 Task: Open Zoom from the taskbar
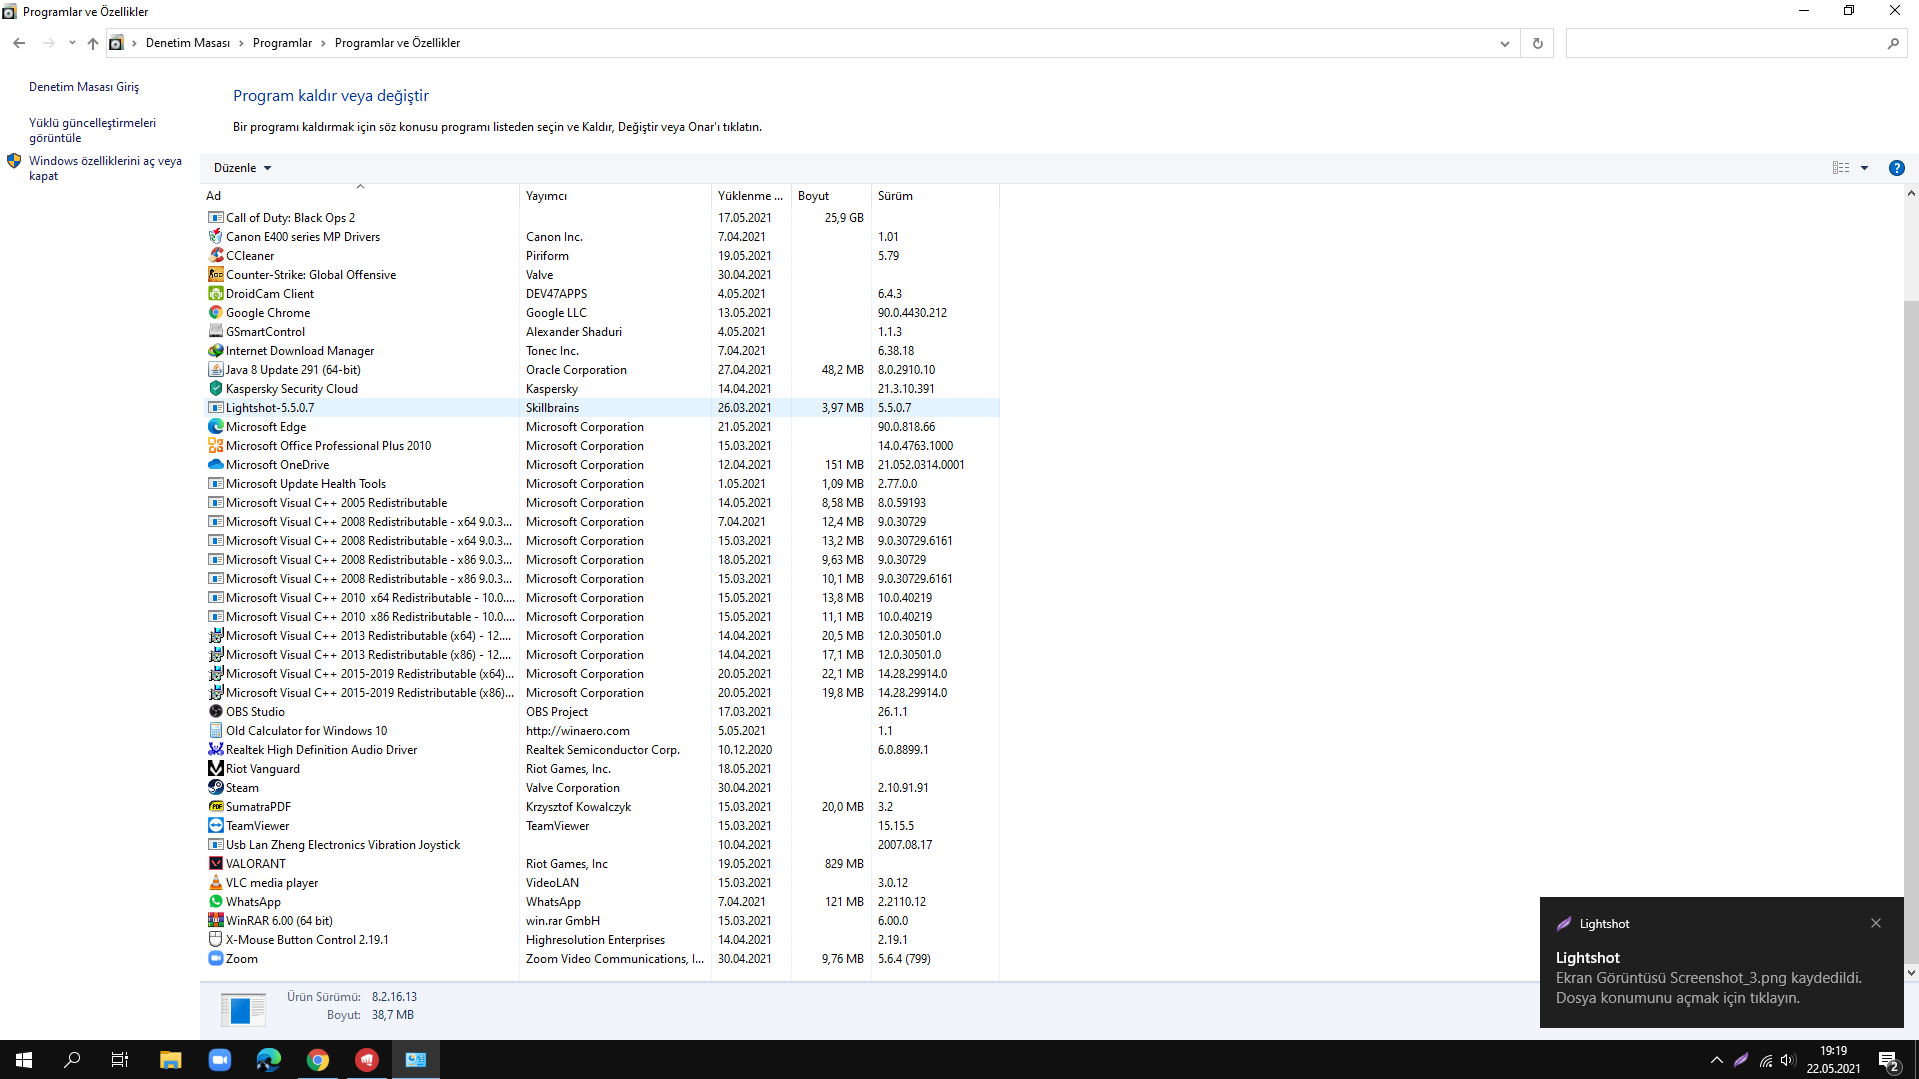coord(220,1060)
